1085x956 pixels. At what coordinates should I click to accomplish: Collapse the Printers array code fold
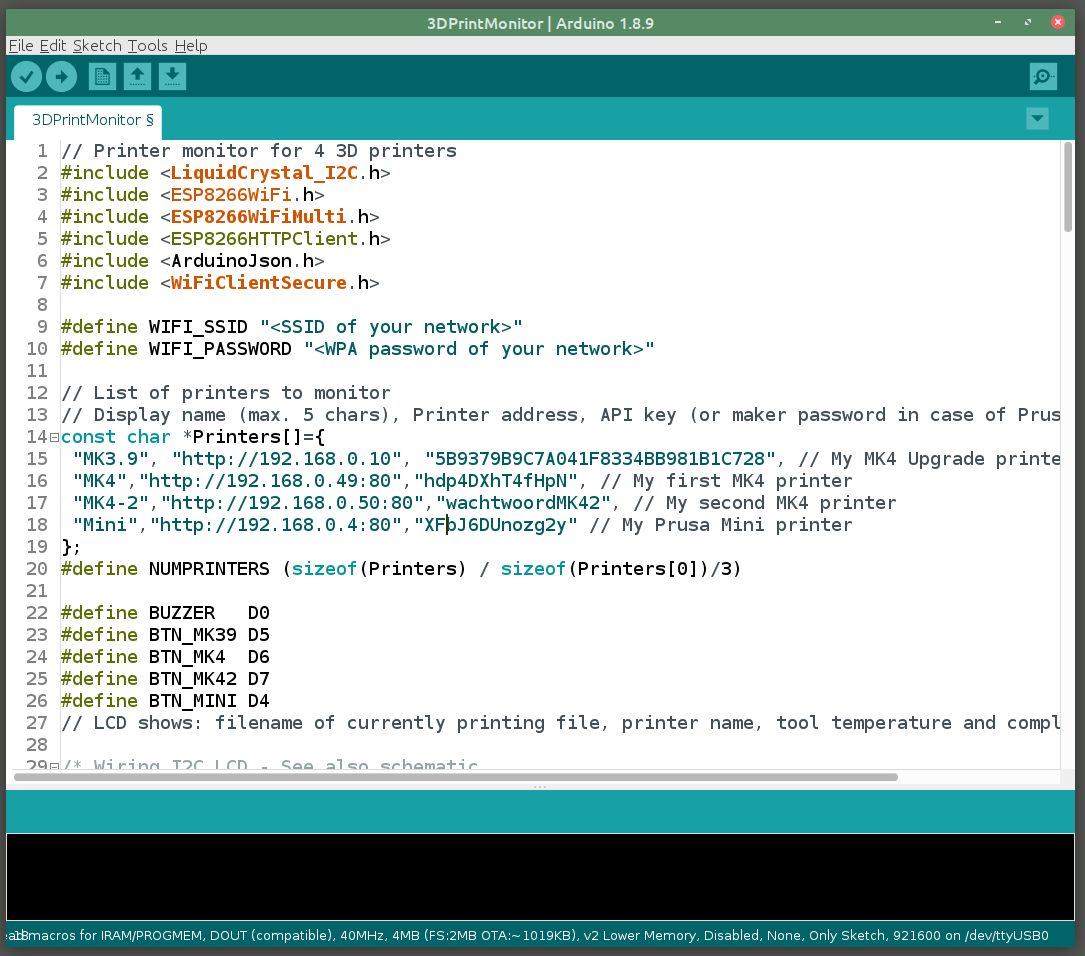[x=54, y=436]
